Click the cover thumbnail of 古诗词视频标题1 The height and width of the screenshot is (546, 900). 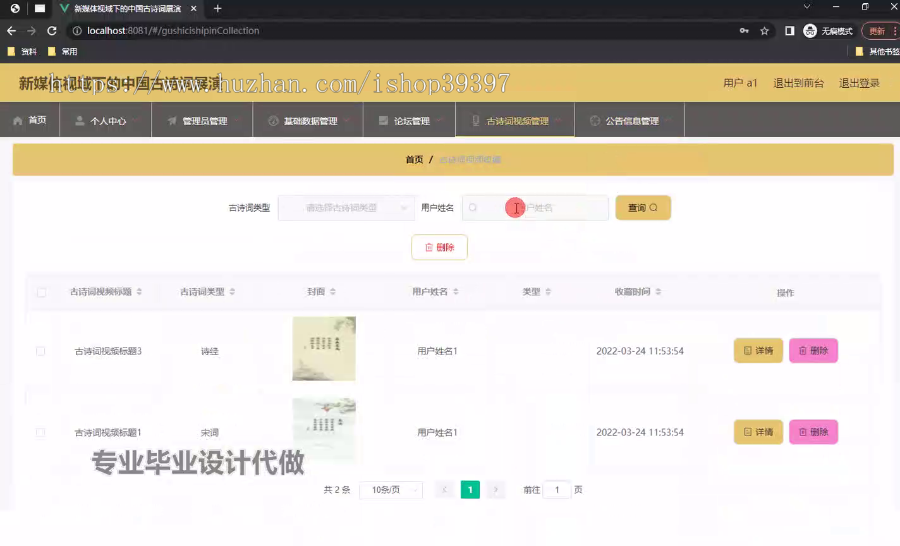(x=324, y=430)
